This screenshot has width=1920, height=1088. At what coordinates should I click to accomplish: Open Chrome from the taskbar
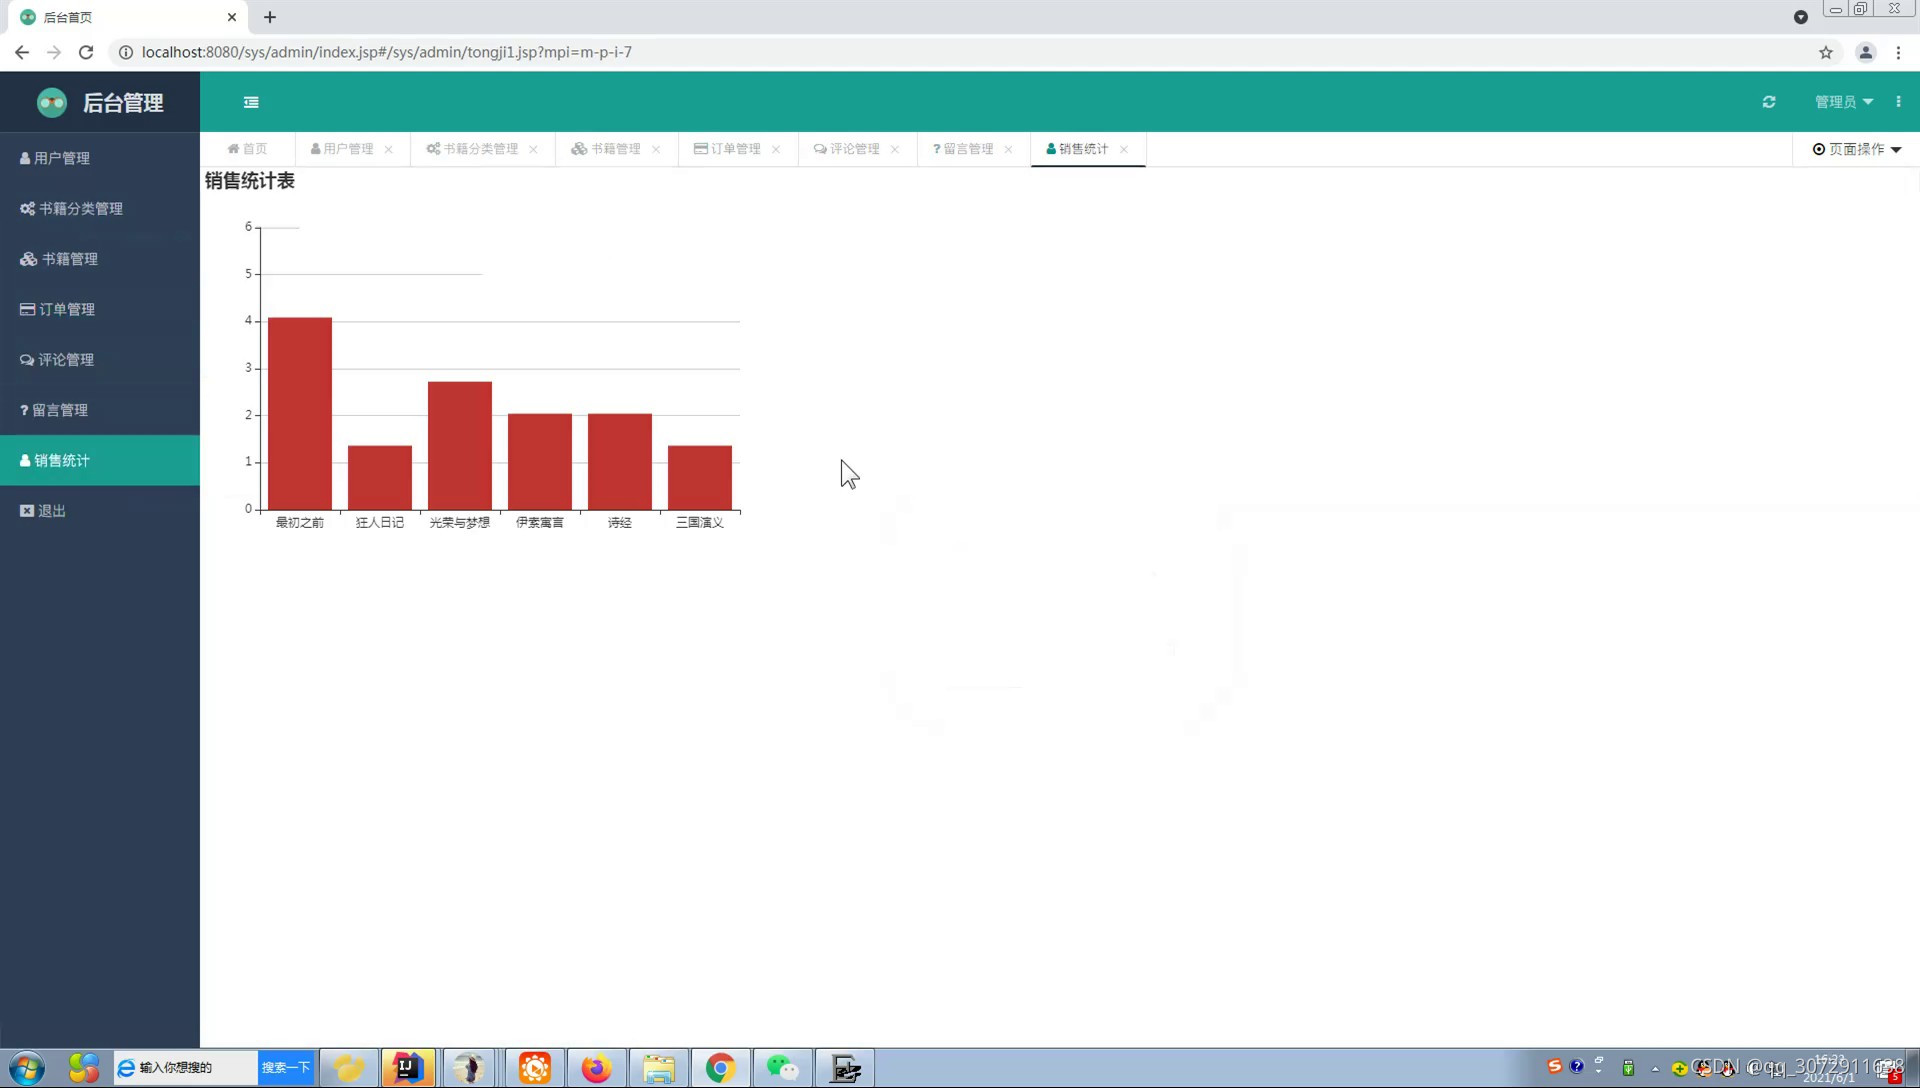point(721,1068)
